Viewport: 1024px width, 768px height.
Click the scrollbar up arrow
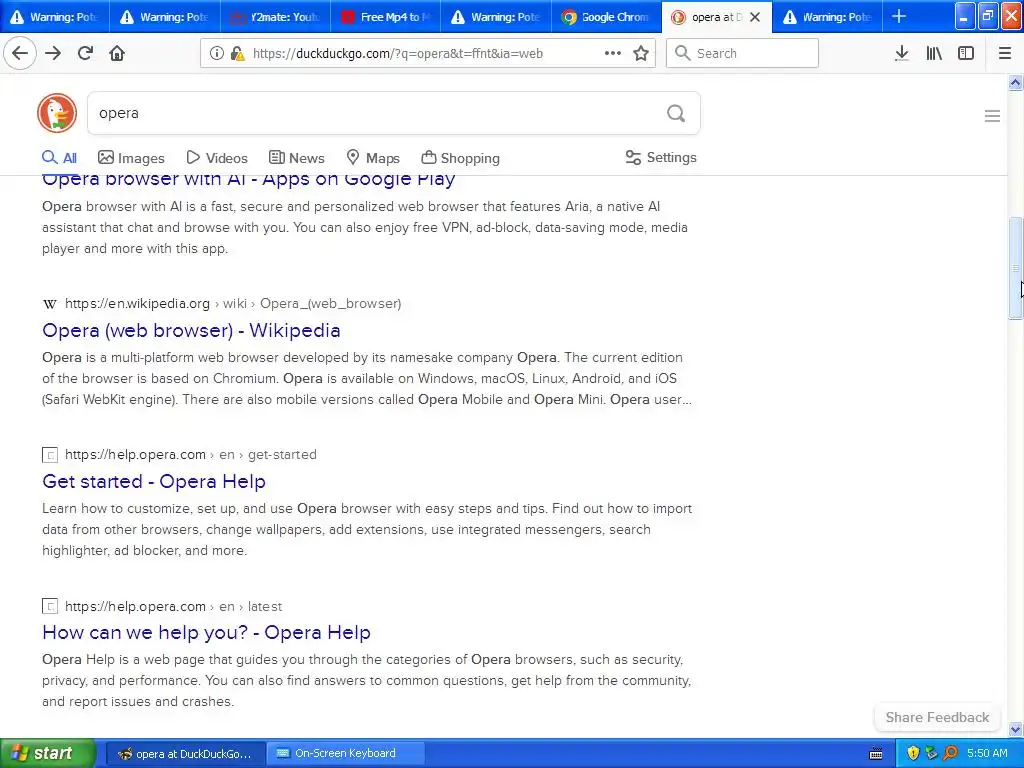point(1016,82)
